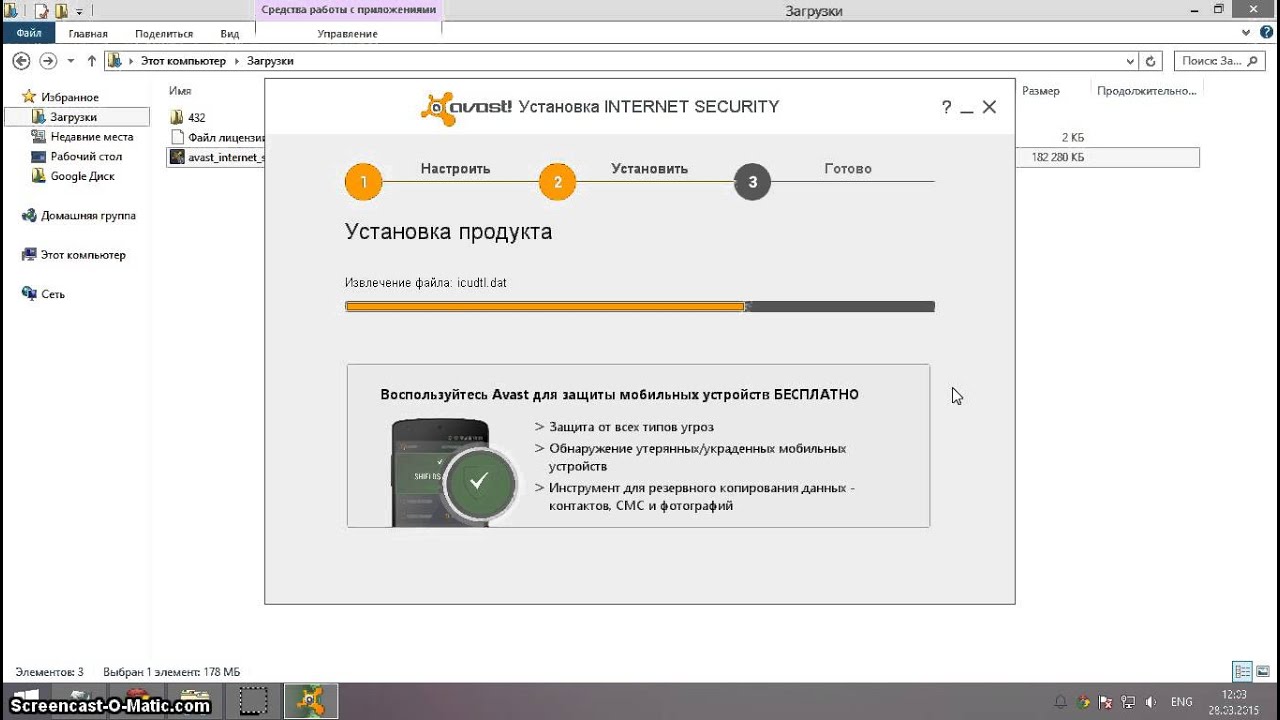Click Загрузки in the address path
This screenshot has height=720, width=1280.
(270, 61)
